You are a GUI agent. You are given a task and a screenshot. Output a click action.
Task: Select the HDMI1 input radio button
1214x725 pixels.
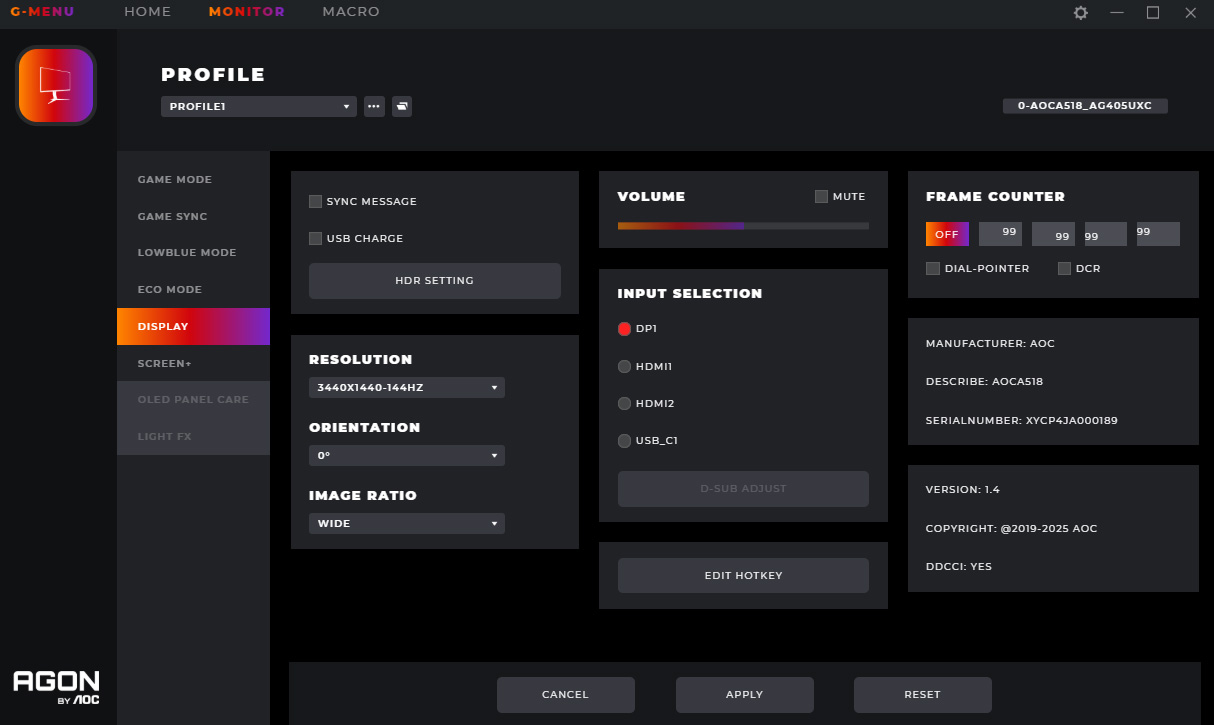click(x=625, y=367)
